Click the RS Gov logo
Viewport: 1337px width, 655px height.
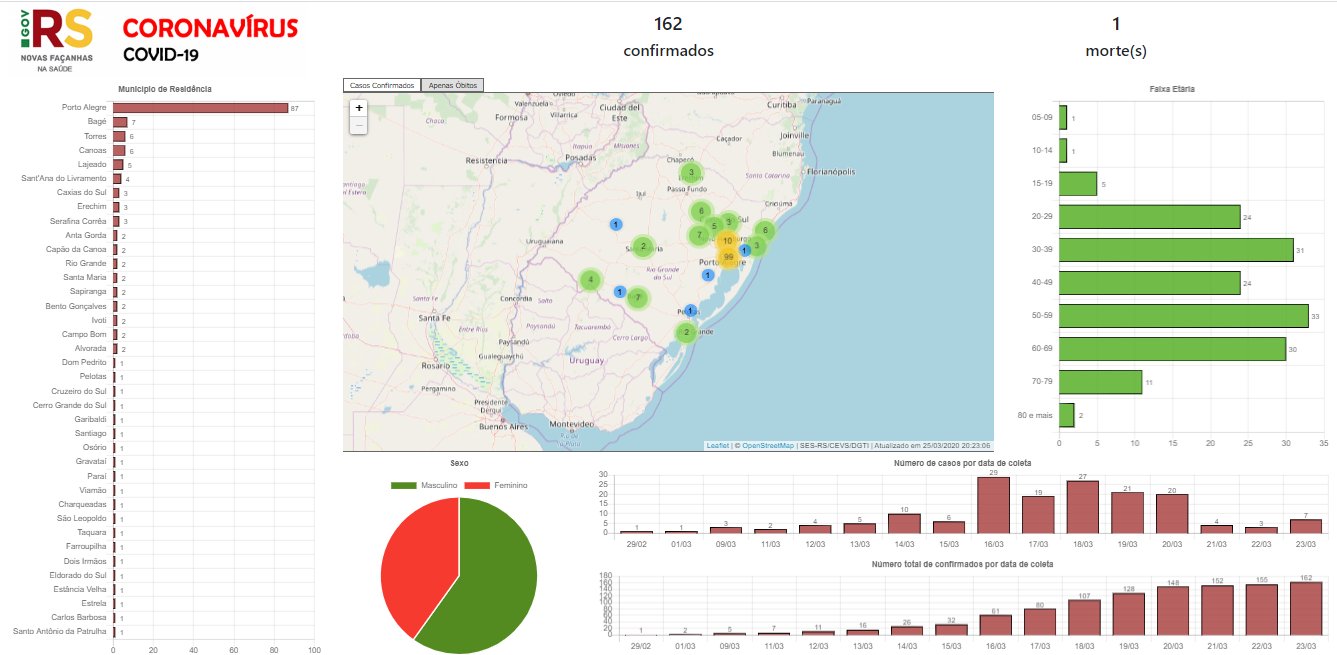coord(57,39)
